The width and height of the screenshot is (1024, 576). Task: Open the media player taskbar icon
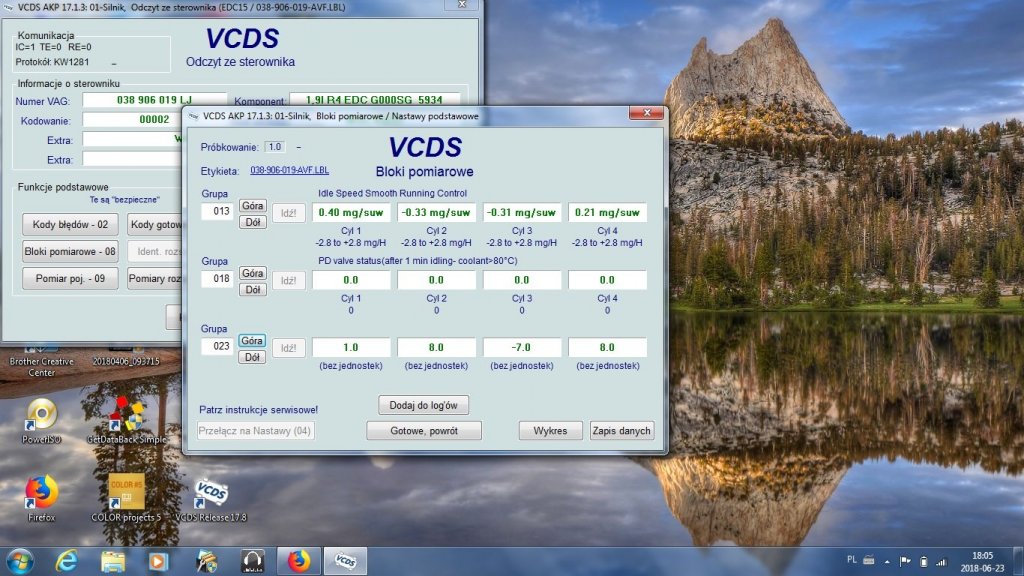pyautogui.click(x=157, y=561)
